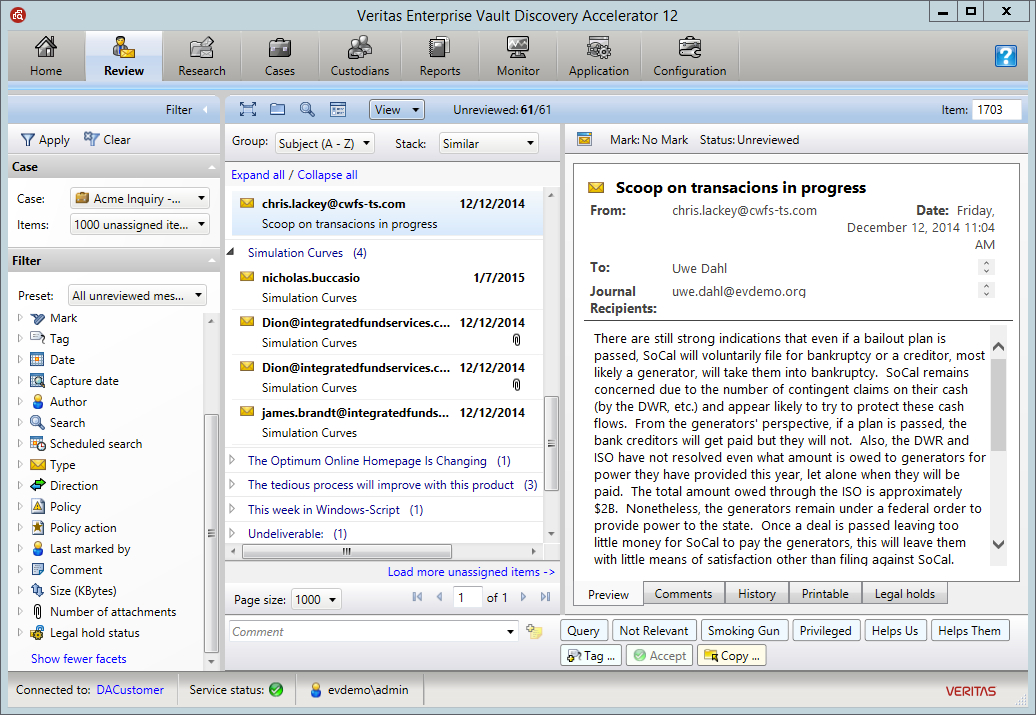
Task: Click the item list vertical scrollbar thumb
Action: [551, 443]
